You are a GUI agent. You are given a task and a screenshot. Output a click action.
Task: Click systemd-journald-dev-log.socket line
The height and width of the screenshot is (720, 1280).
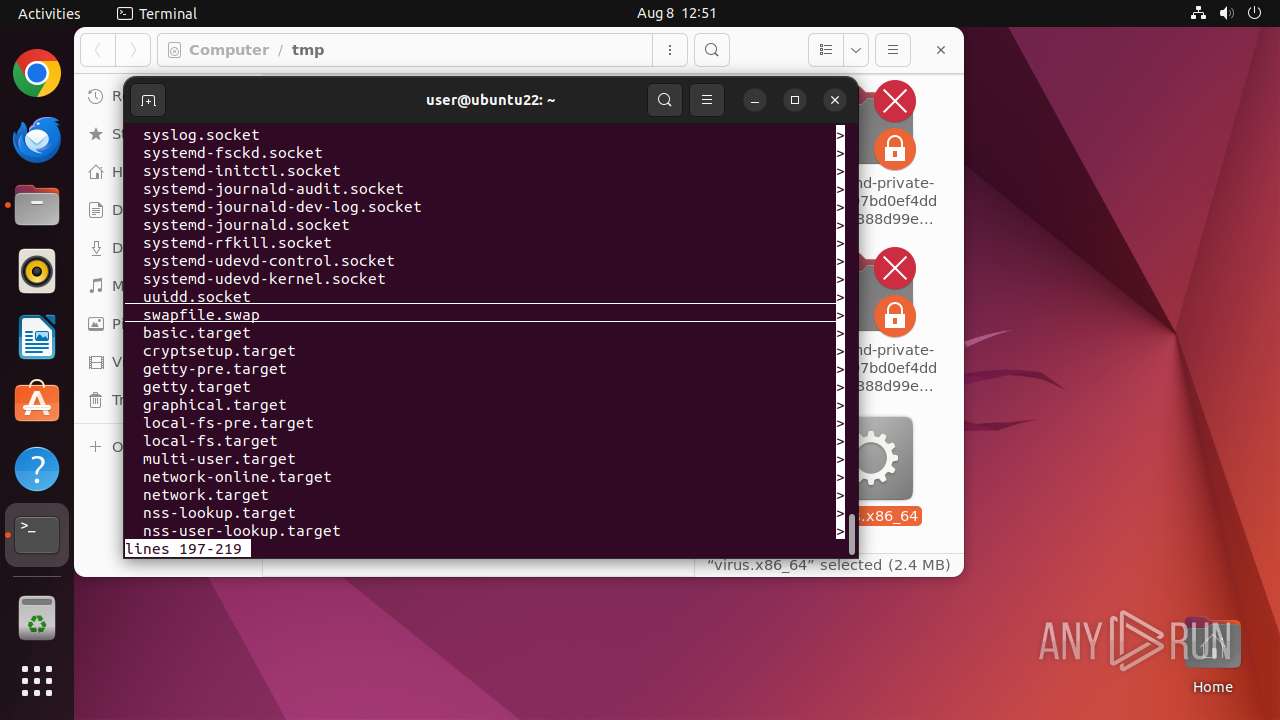(282, 207)
